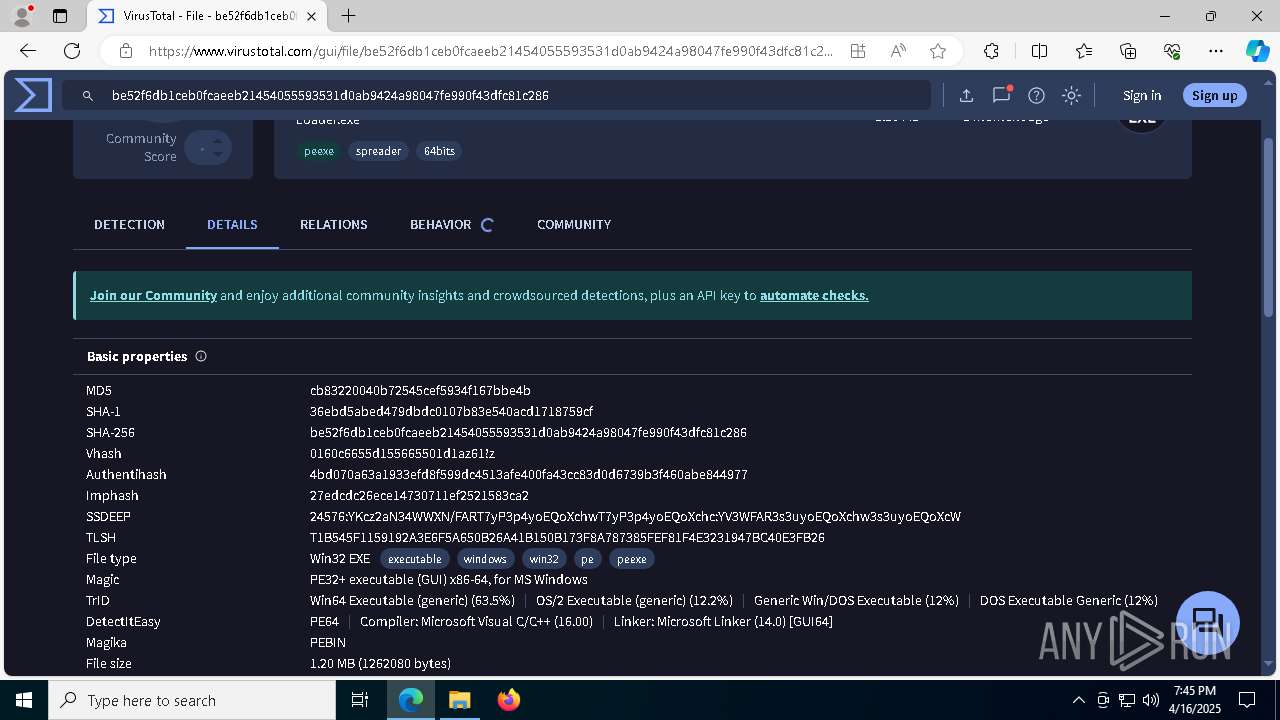
Task: Click the SHA-1 hash value
Action: click(x=451, y=412)
